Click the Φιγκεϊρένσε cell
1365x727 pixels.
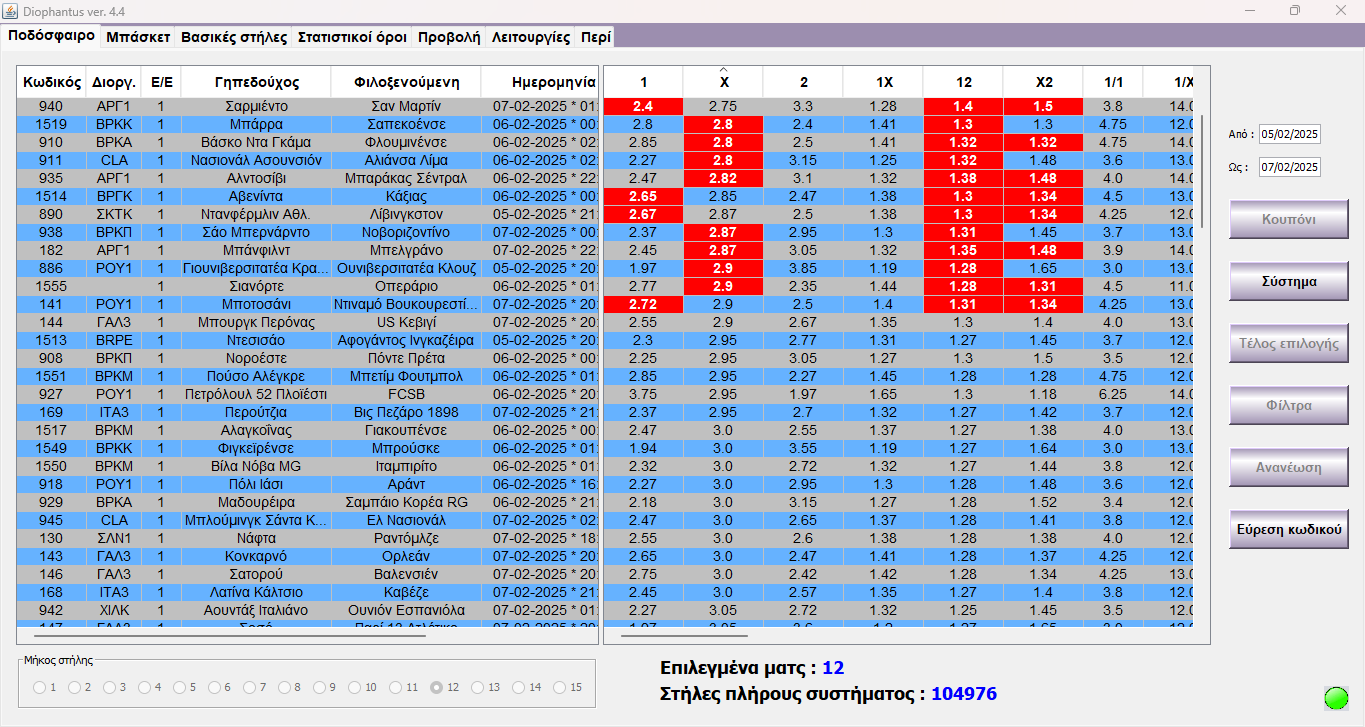(256, 448)
